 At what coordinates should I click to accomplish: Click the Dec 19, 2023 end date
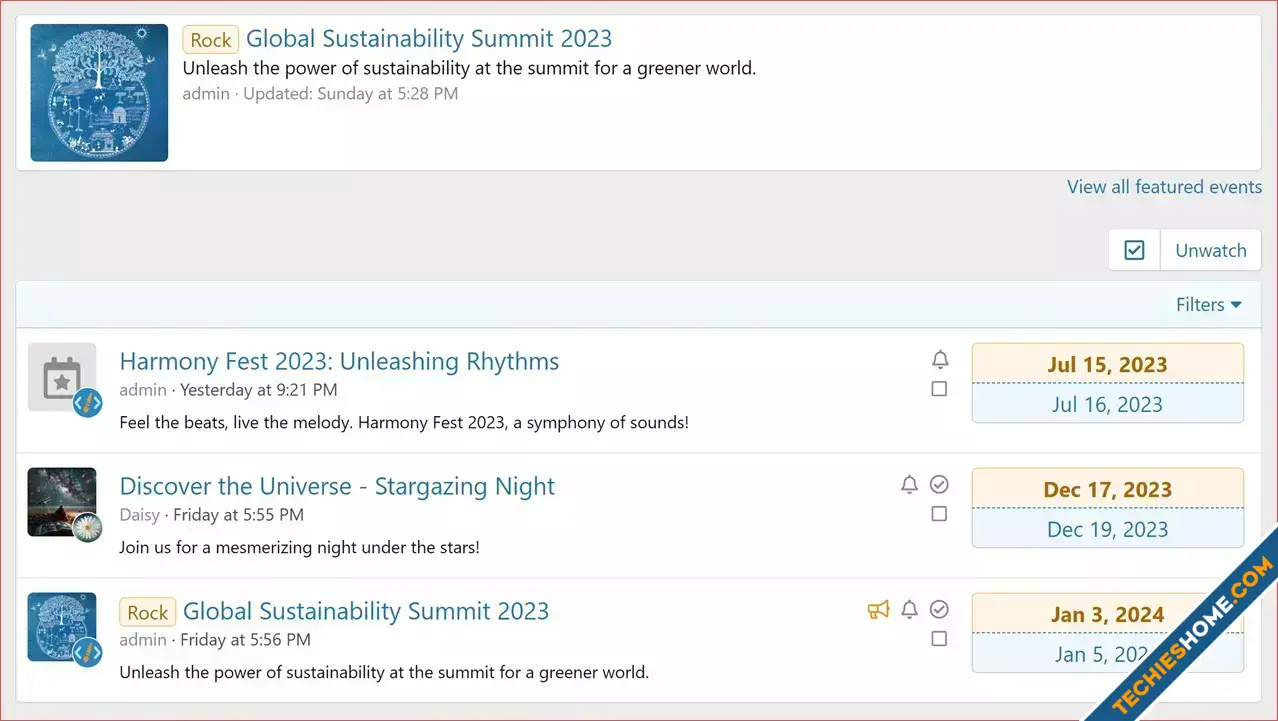(1108, 529)
